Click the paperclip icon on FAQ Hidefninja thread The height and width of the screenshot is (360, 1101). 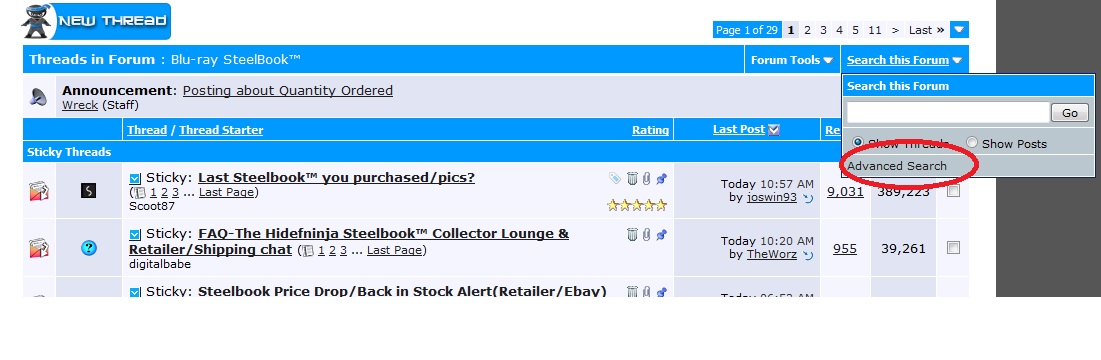[x=647, y=235]
